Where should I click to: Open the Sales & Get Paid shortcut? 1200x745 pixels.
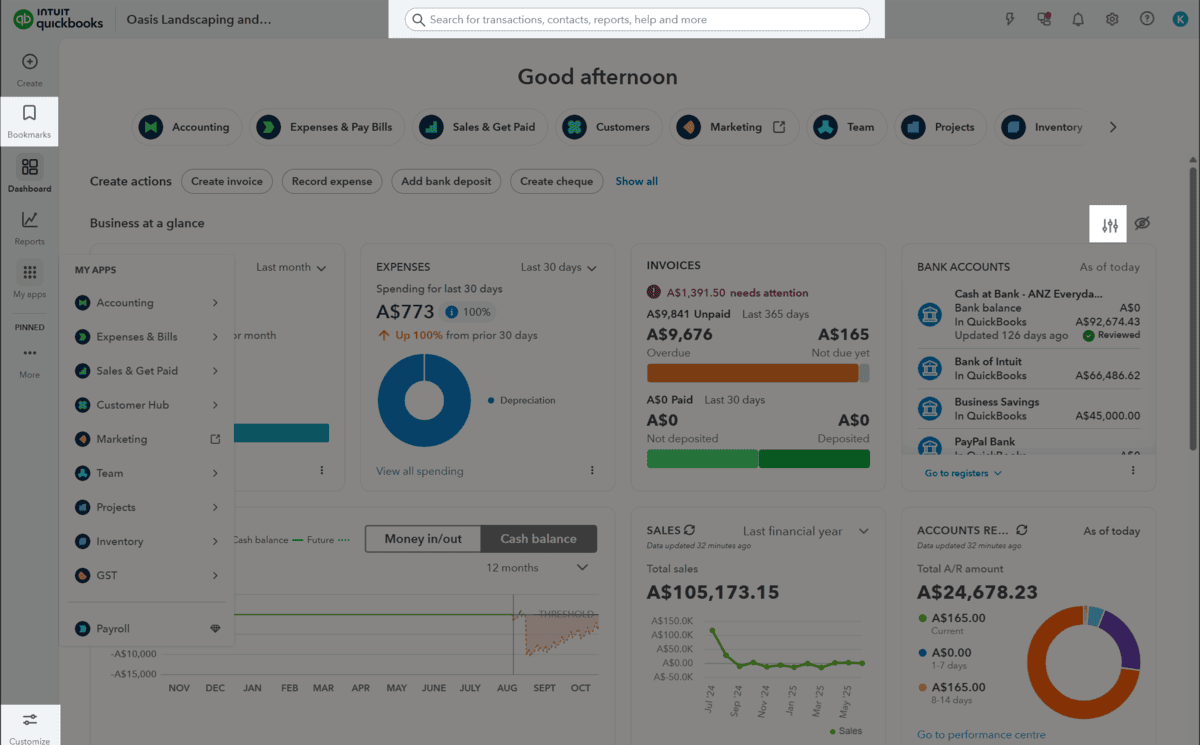[479, 127]
